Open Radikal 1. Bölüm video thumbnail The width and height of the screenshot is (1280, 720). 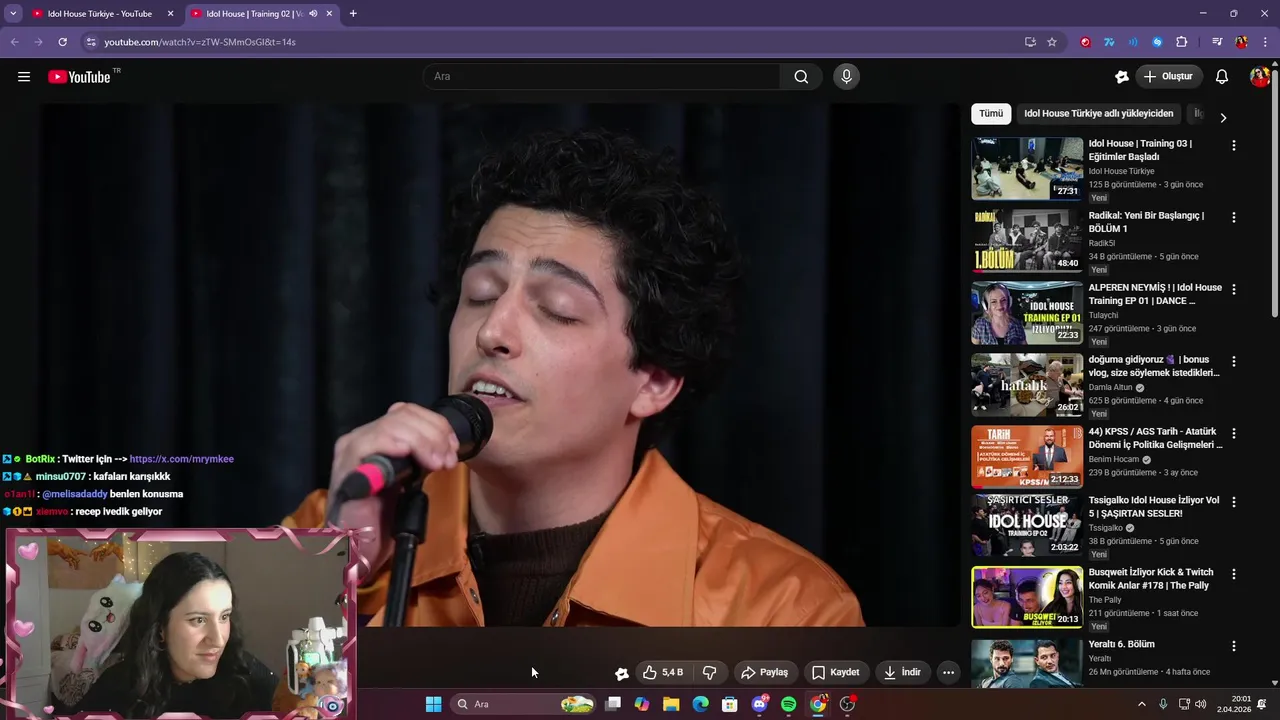click(x=1027, y=240)
